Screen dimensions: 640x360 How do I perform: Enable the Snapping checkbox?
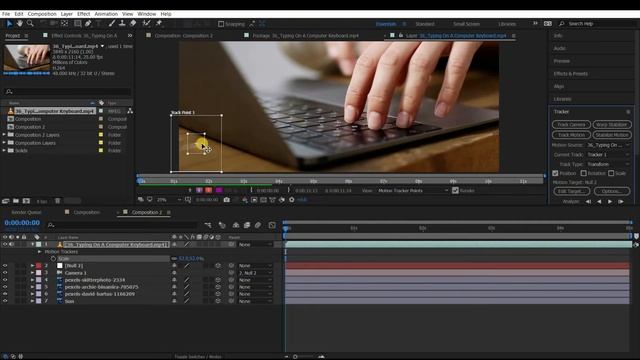(221, 24)
